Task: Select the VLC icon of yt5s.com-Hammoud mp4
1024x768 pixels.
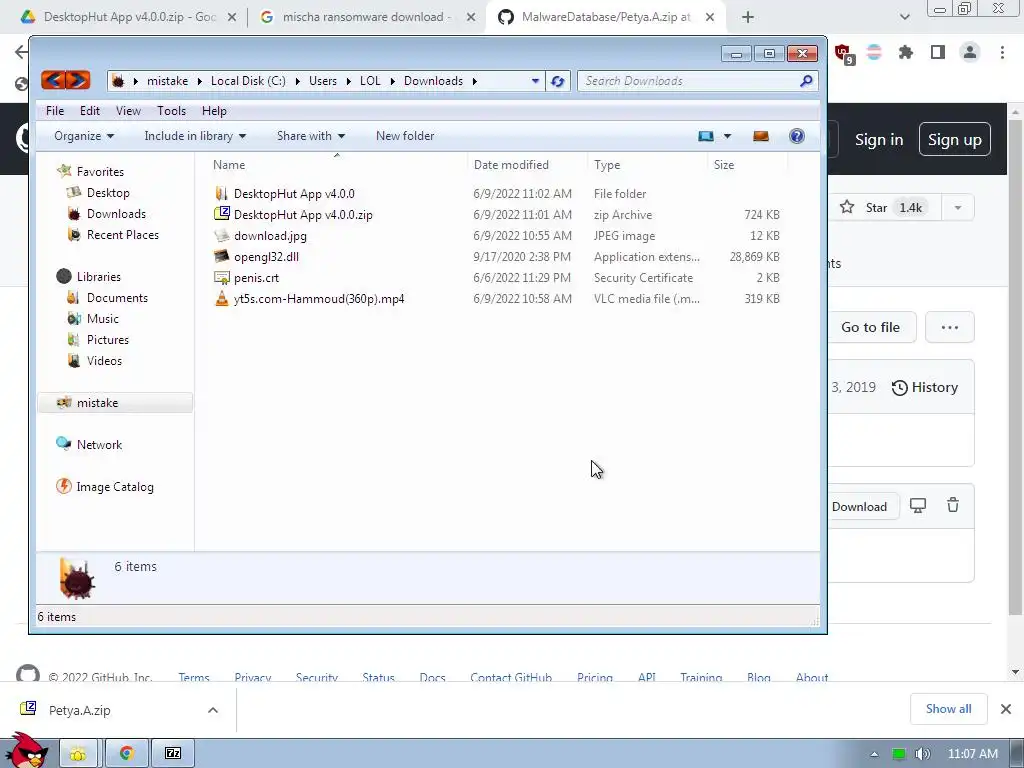Action: 221,298
